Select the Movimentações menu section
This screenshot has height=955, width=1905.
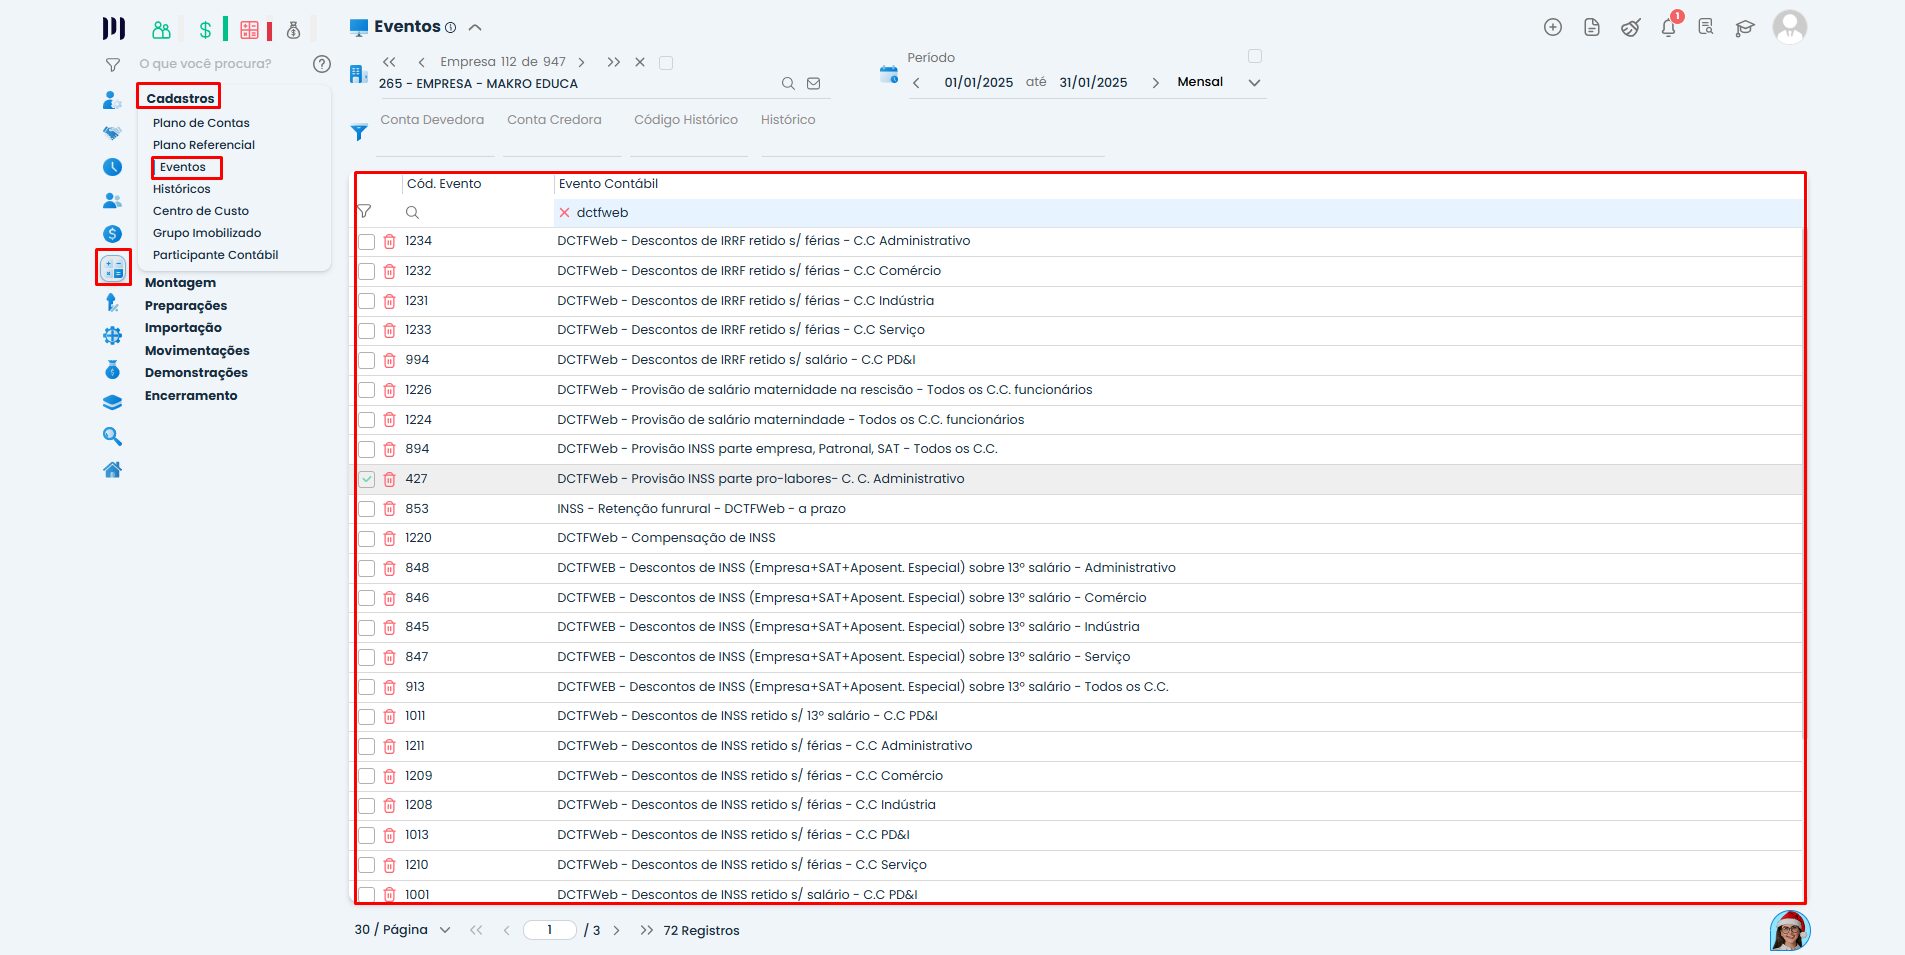(197, 351)
